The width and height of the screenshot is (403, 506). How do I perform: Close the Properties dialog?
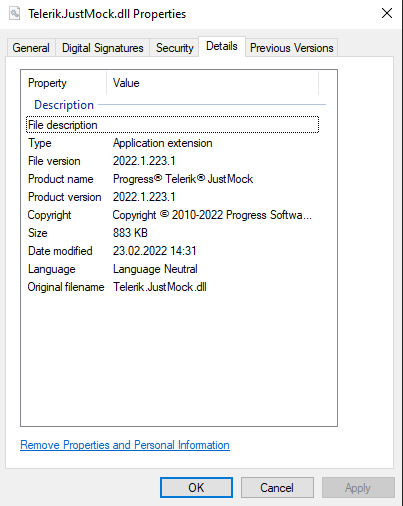387,13
